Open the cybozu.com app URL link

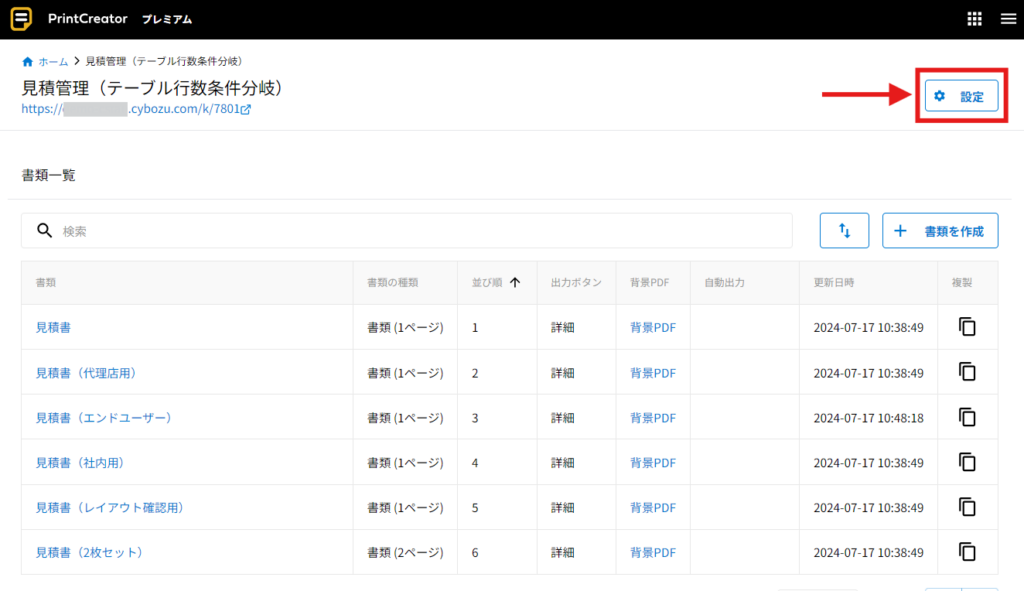(x=136, y=109)
